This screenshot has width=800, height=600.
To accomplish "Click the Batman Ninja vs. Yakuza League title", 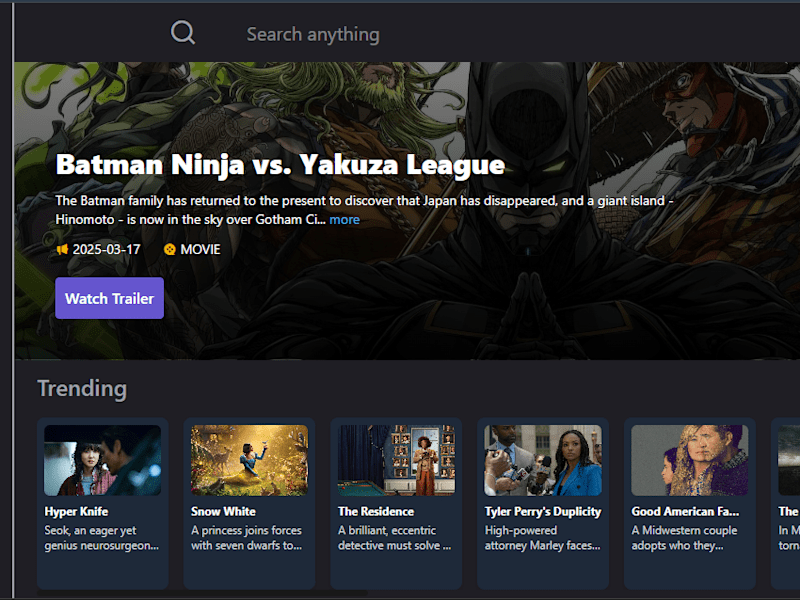I will [280, 164].
